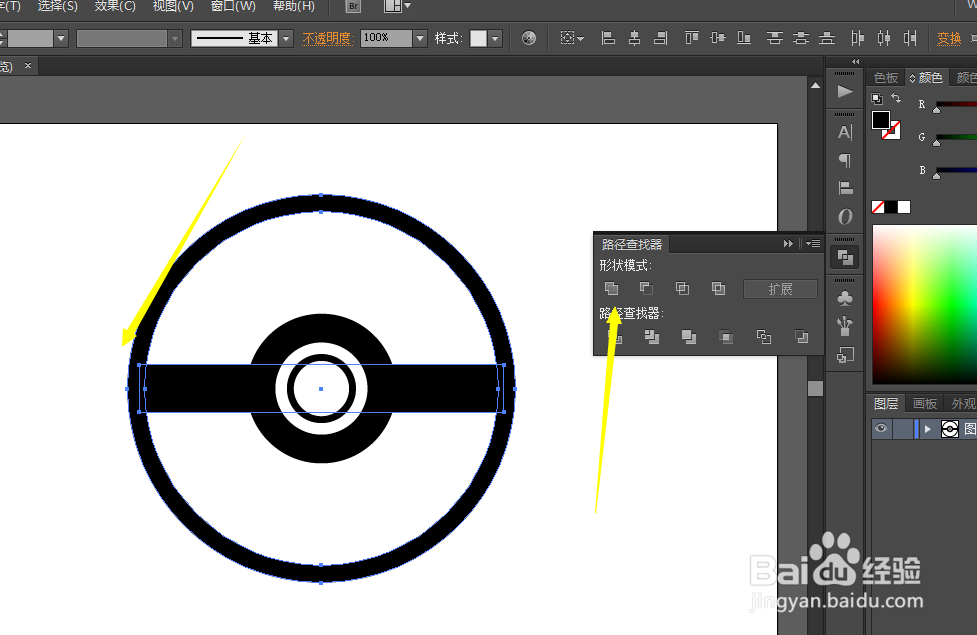977x635 pixels.
Task: Click the swap fill and stroke icon
Action: click(x=896, y=98)
